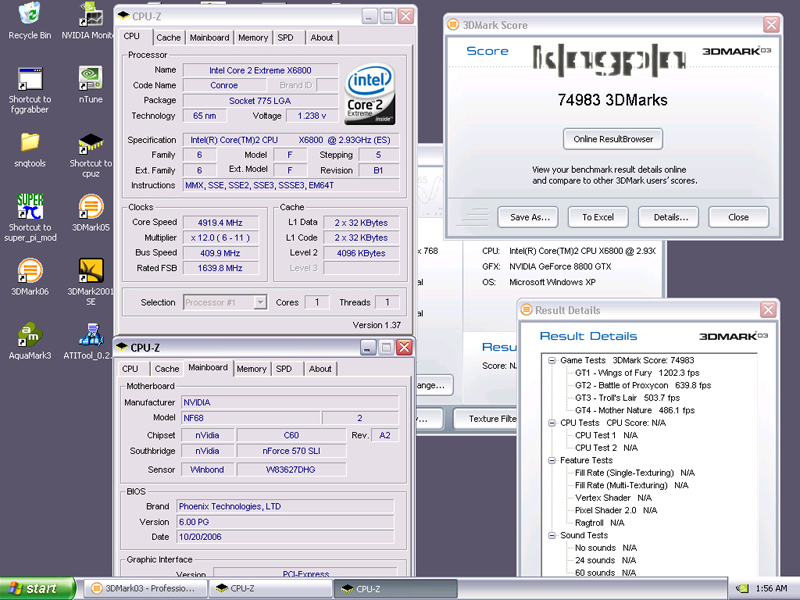800x600 pixels.
Task: Click the Result Details window title icon
Action: 526,310
